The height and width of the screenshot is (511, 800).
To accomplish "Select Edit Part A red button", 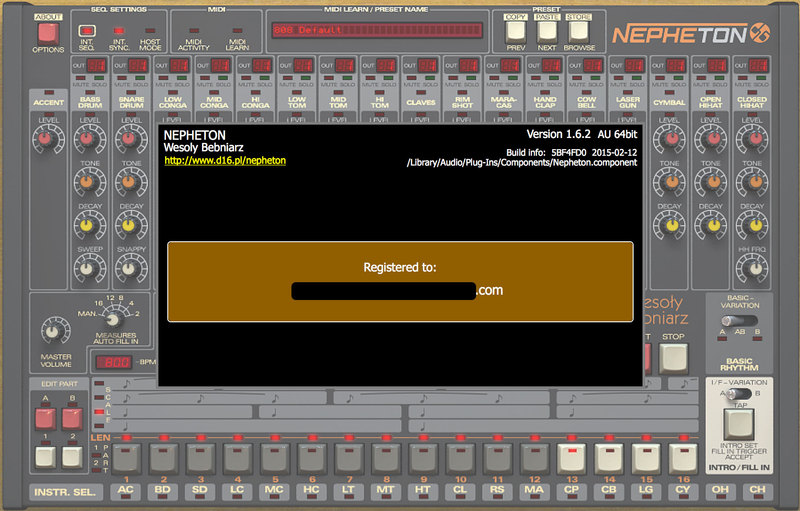I will point(45,418).
